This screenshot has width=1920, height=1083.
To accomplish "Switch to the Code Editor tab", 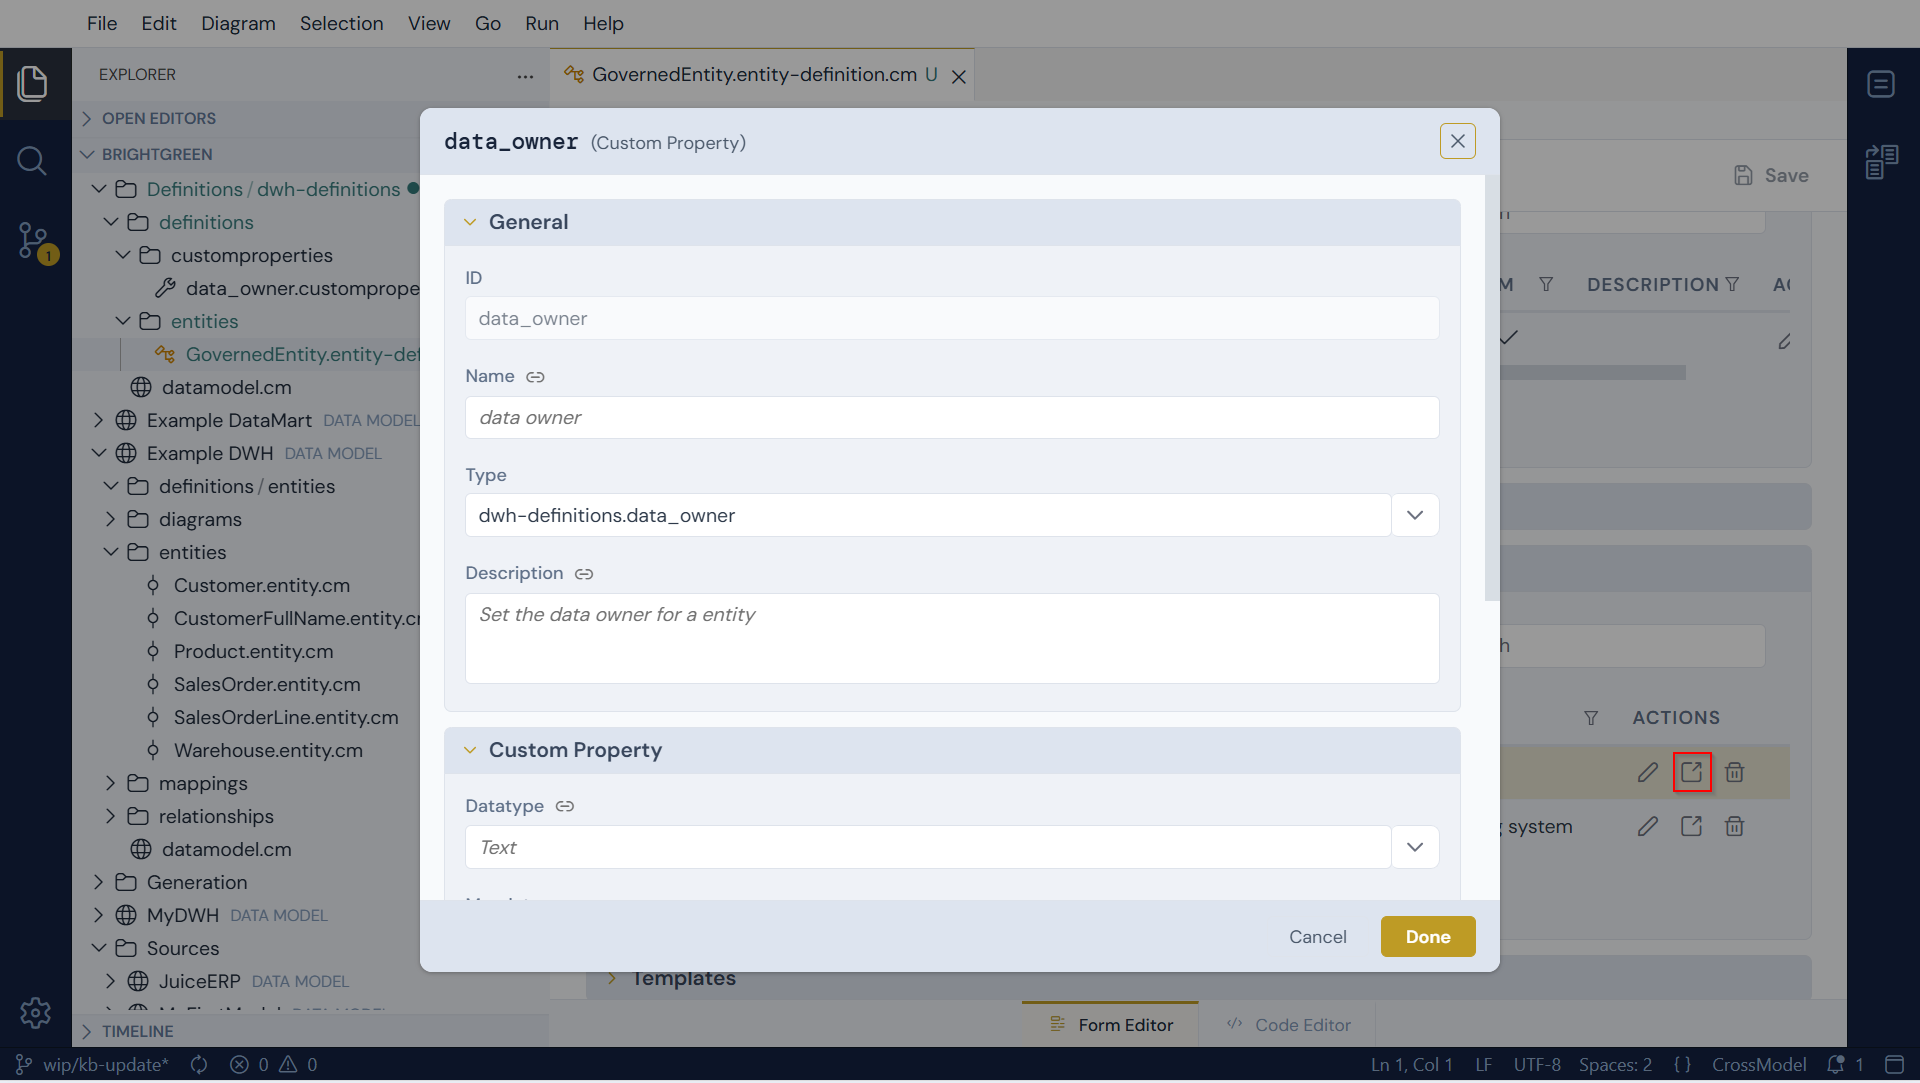I will 1288,1025.
